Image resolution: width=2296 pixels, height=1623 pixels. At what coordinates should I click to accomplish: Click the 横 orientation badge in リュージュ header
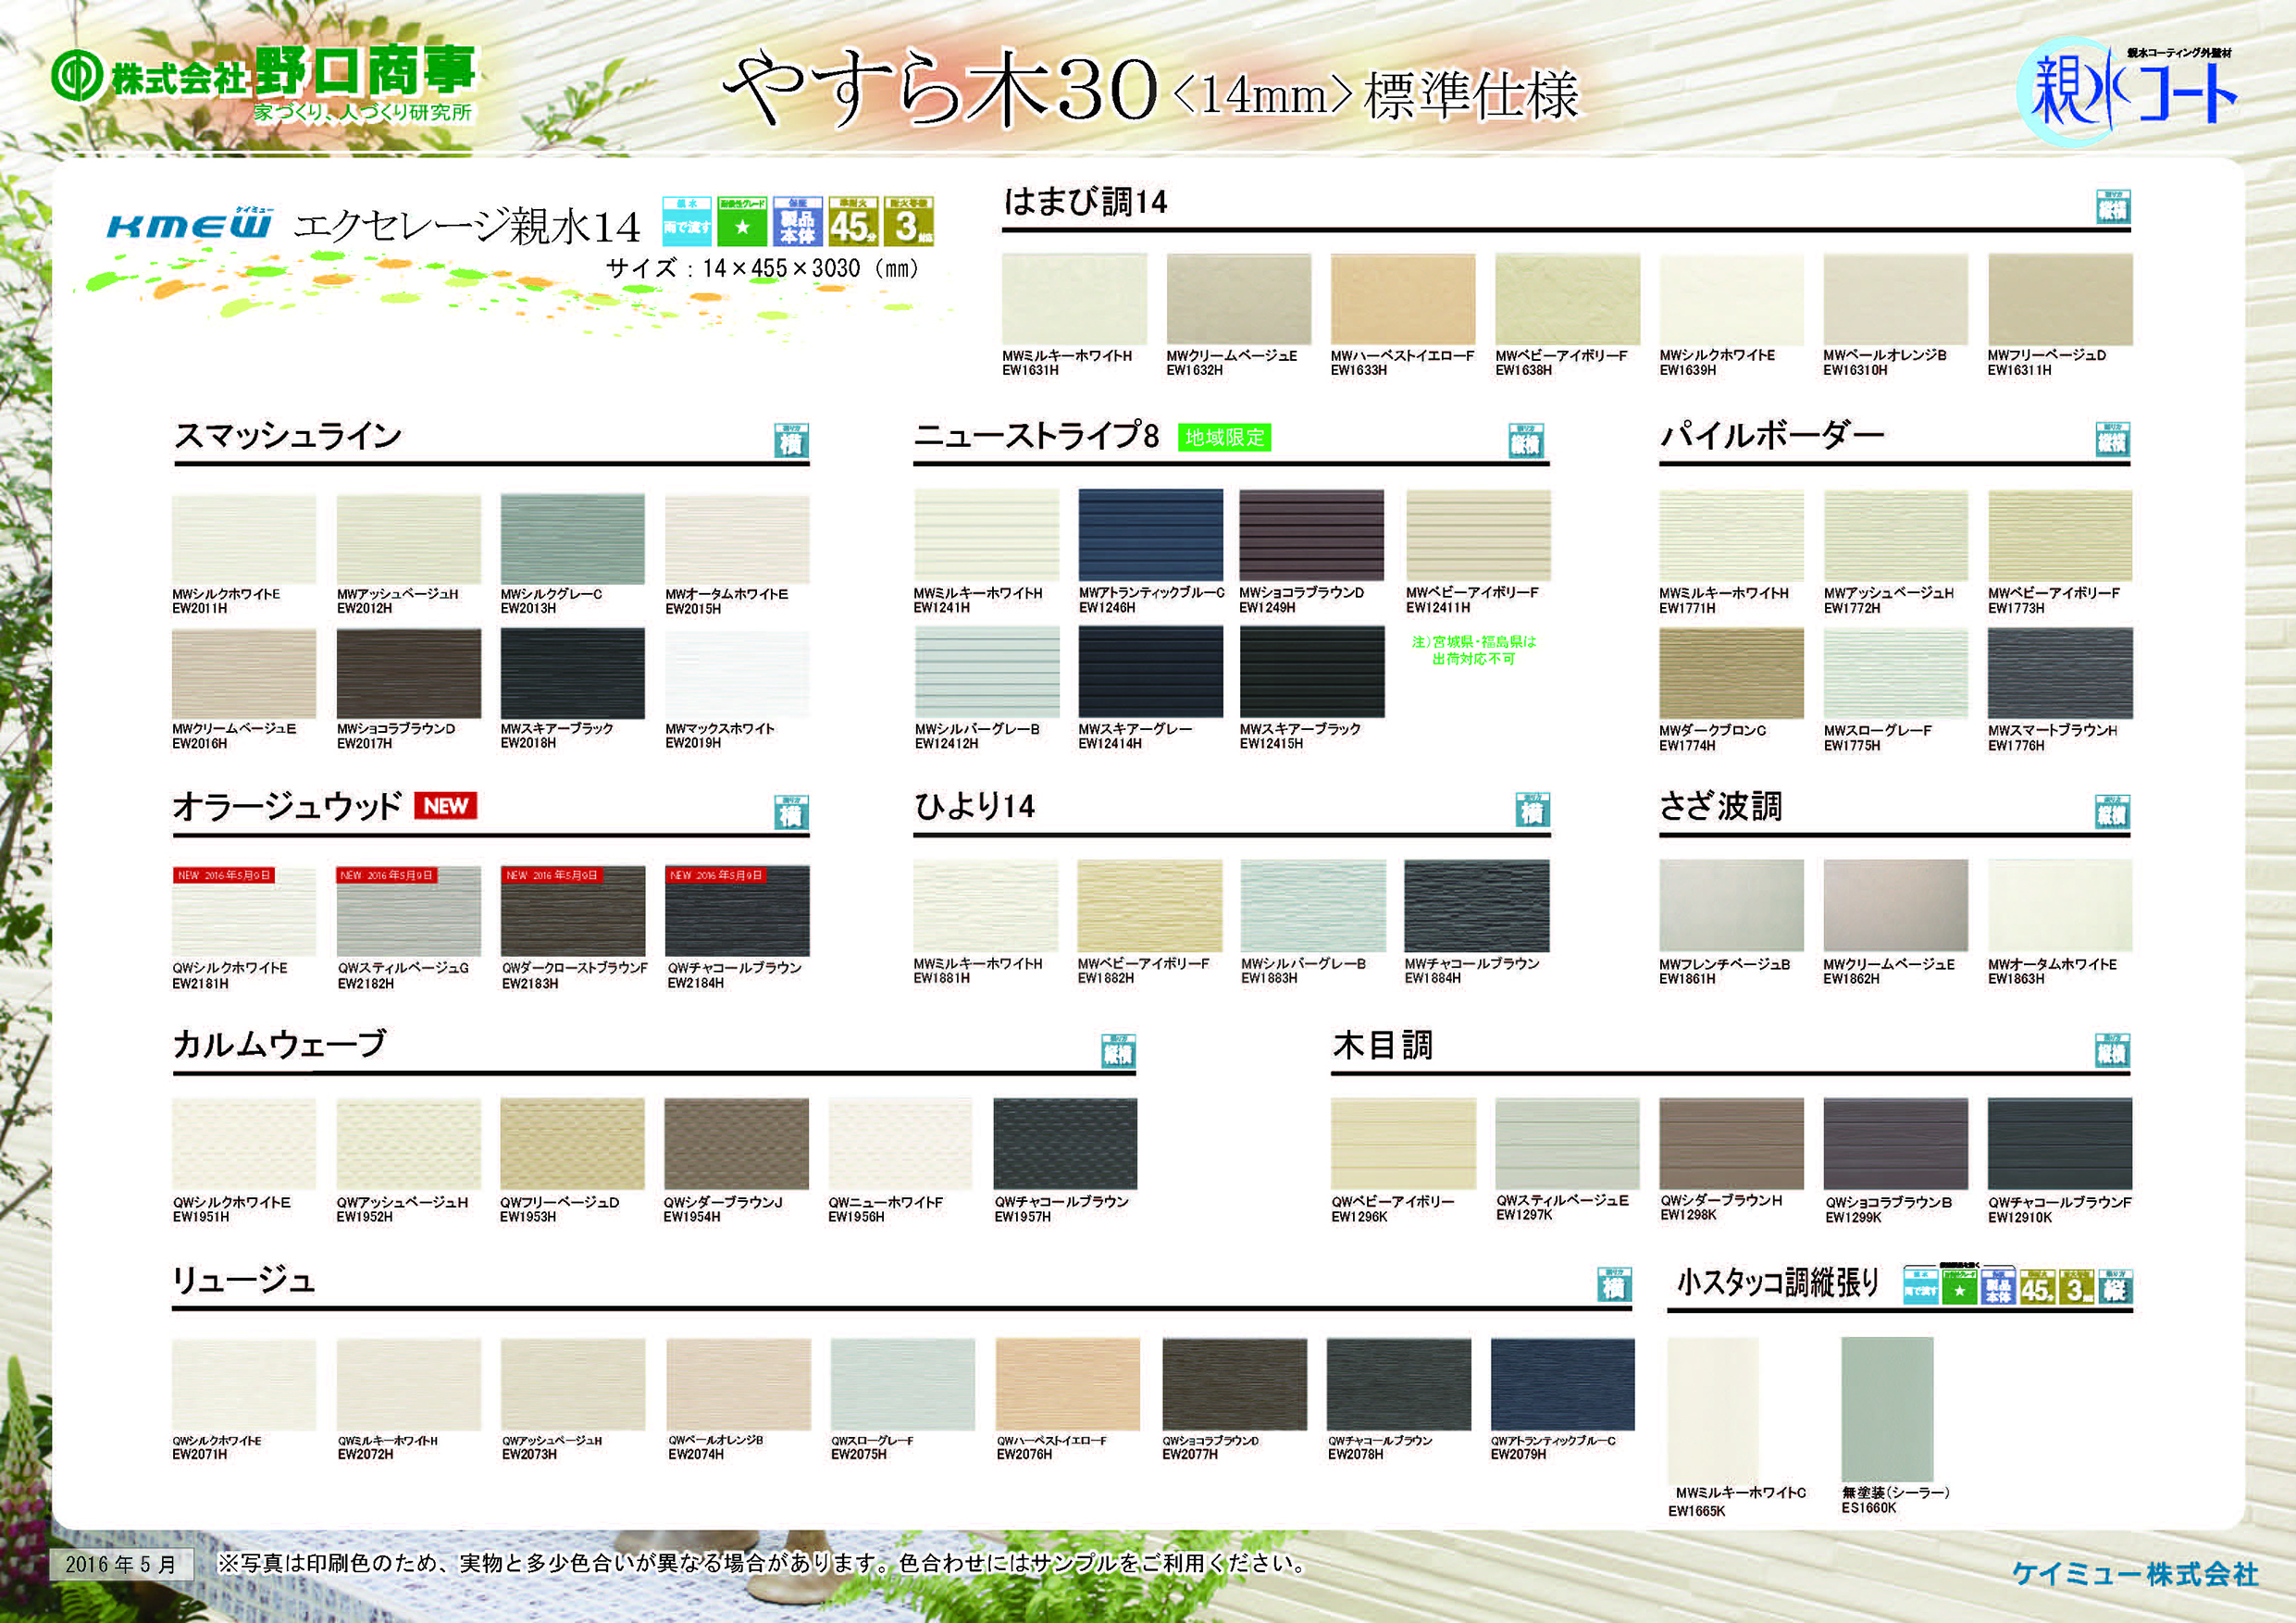tap(1614, 1285)
